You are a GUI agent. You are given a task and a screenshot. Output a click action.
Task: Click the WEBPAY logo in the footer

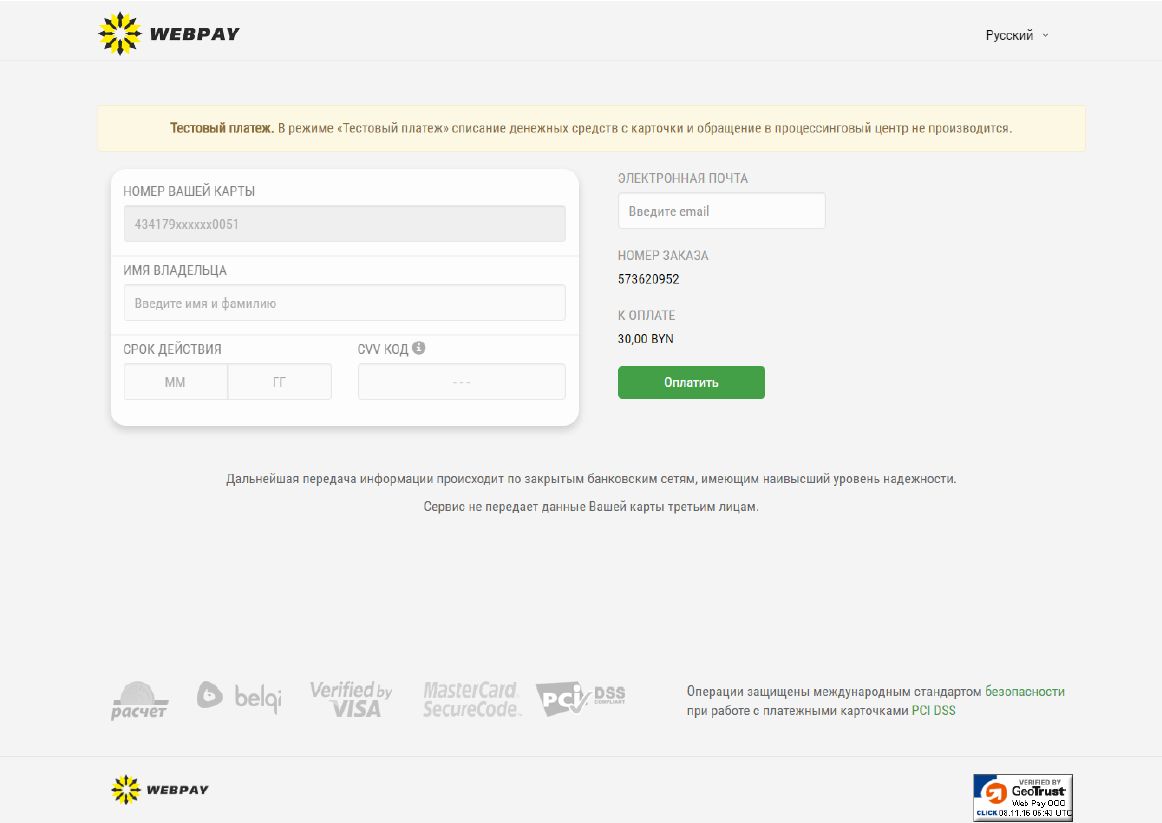160,789
